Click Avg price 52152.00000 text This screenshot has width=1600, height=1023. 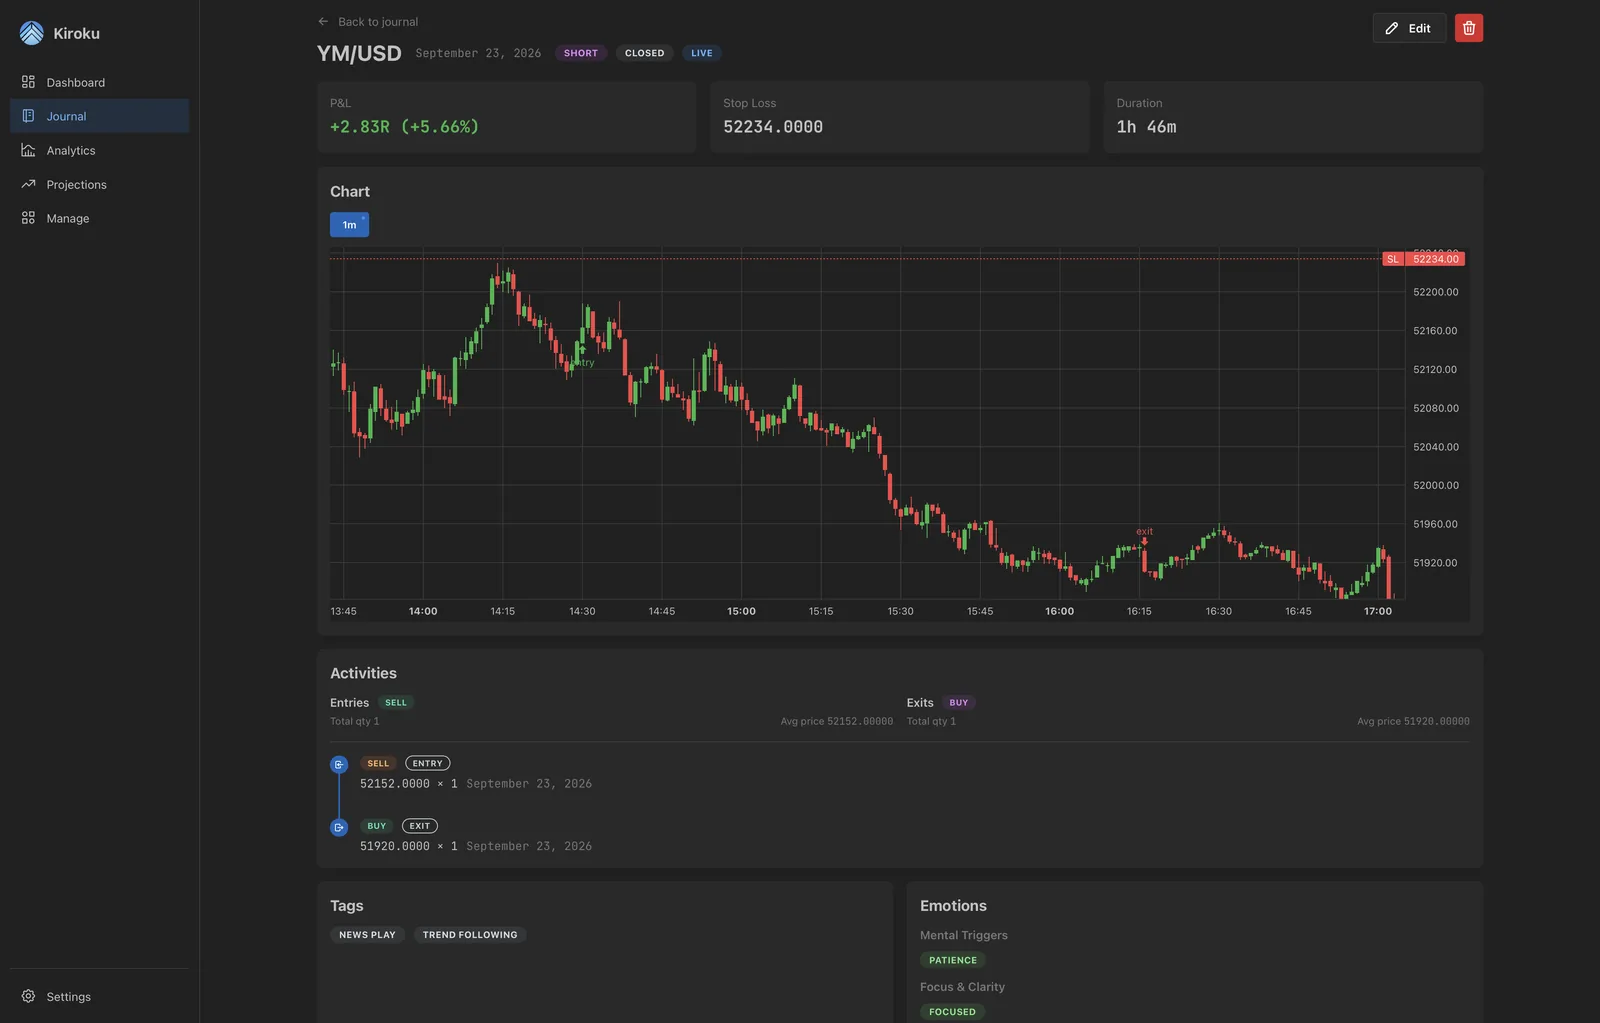click(836, 721)
